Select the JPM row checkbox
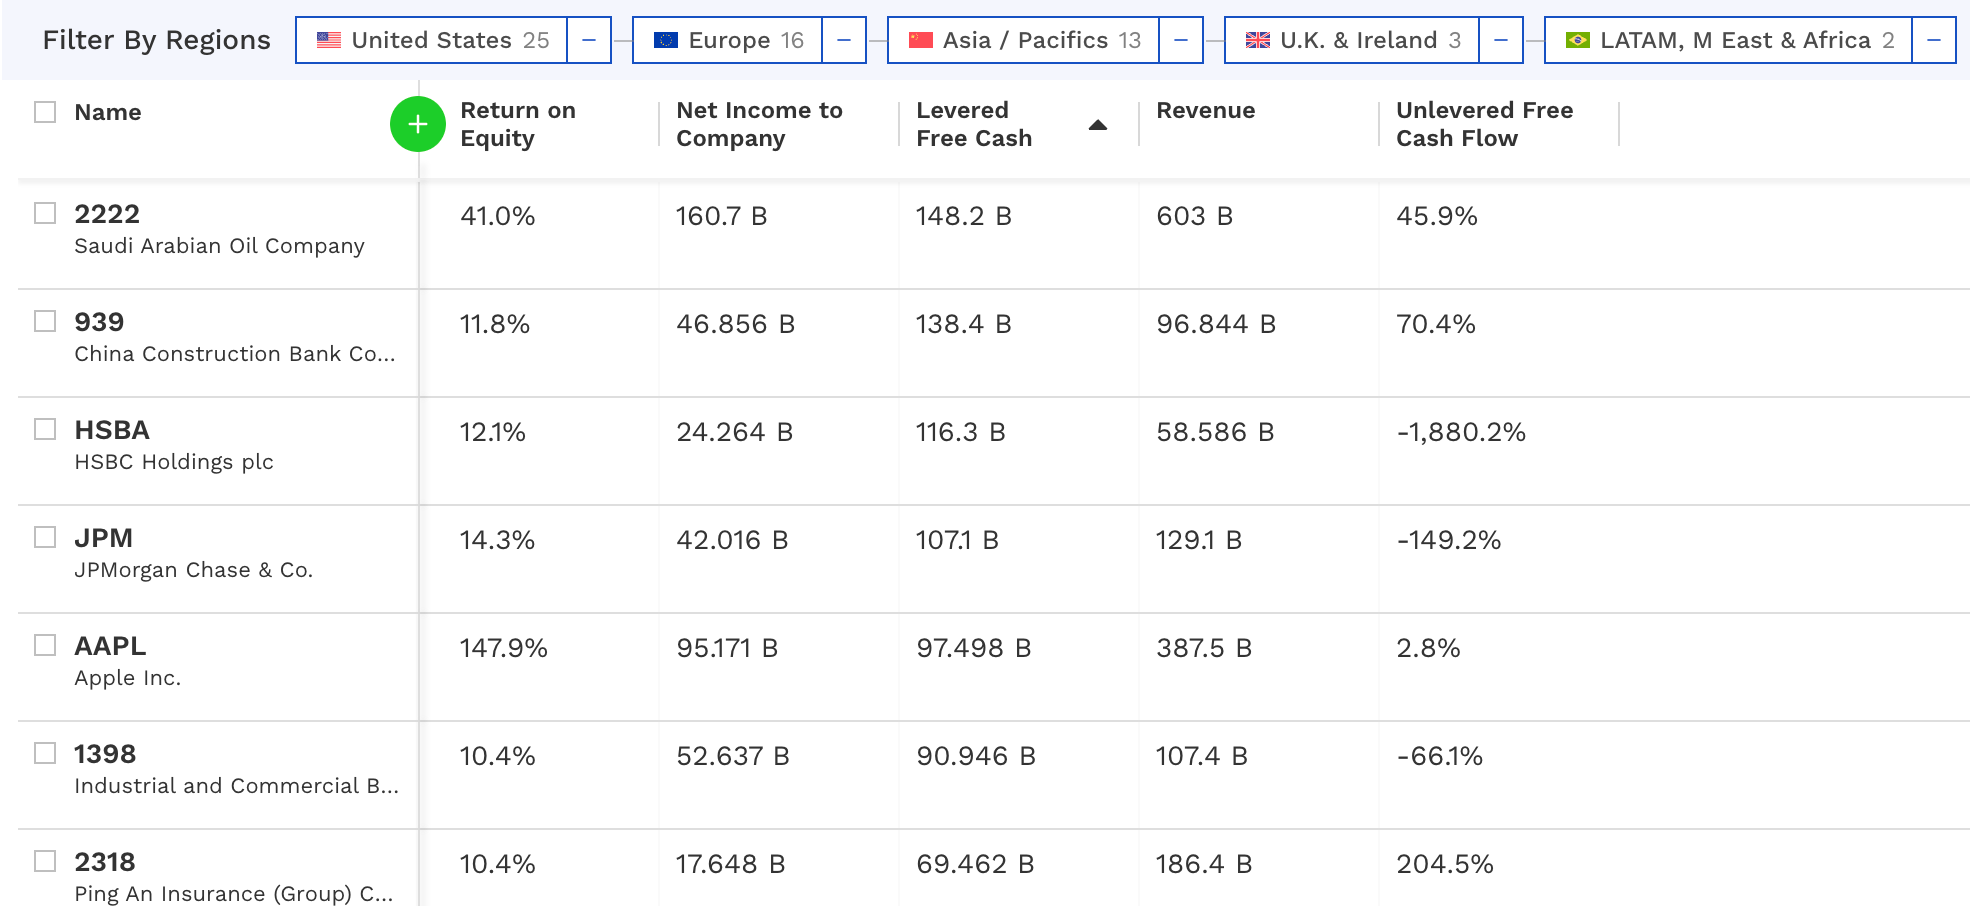This screenshot has width=1970, height=906. coord(45,537)
